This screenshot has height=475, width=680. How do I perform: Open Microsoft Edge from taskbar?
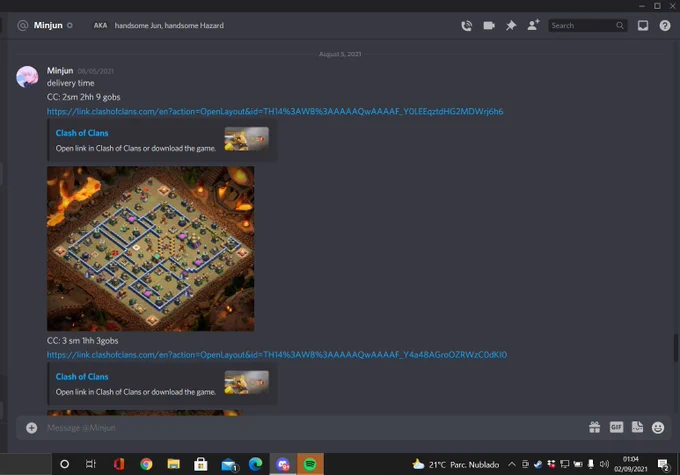click(255, 464)
